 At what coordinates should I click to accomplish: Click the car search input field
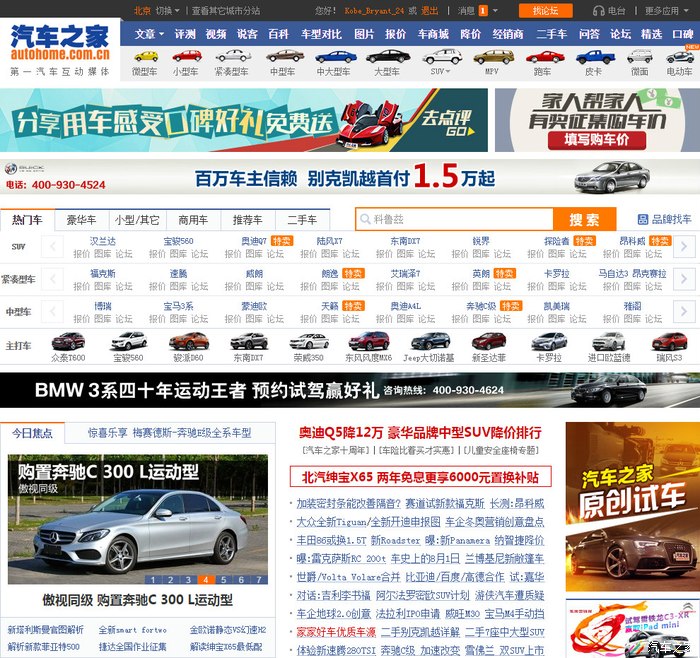pyautogui.click(x=455, y=219)
